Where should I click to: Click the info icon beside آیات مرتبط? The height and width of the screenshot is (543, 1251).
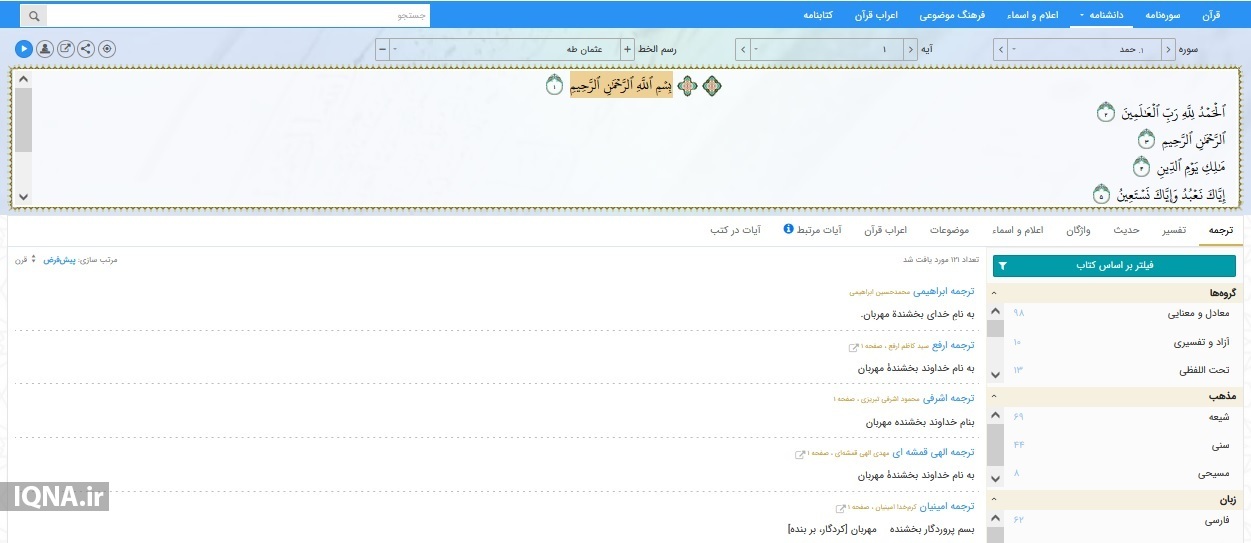pos(788,229)
